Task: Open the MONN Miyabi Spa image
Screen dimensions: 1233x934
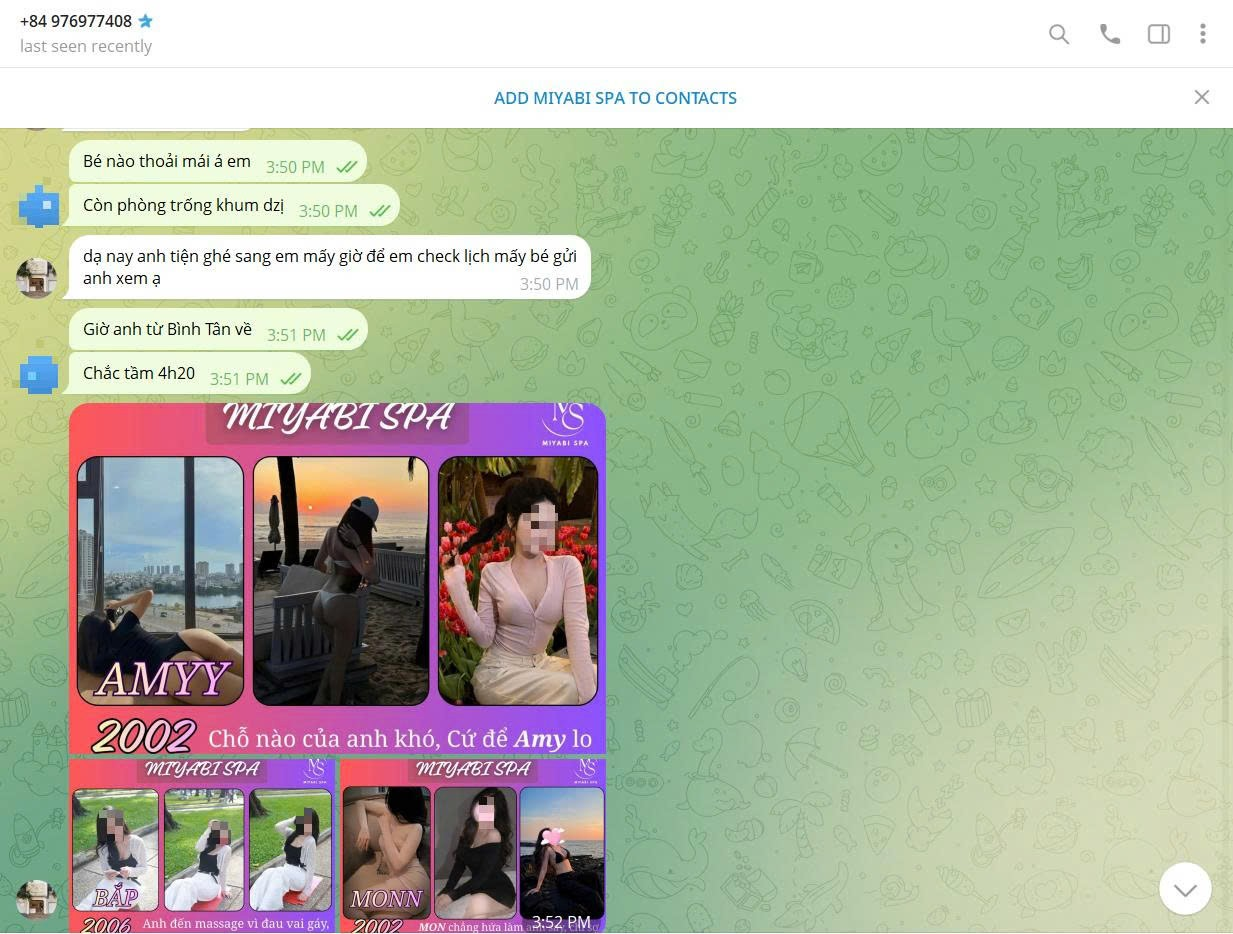Action: click(x=473, y=846)
